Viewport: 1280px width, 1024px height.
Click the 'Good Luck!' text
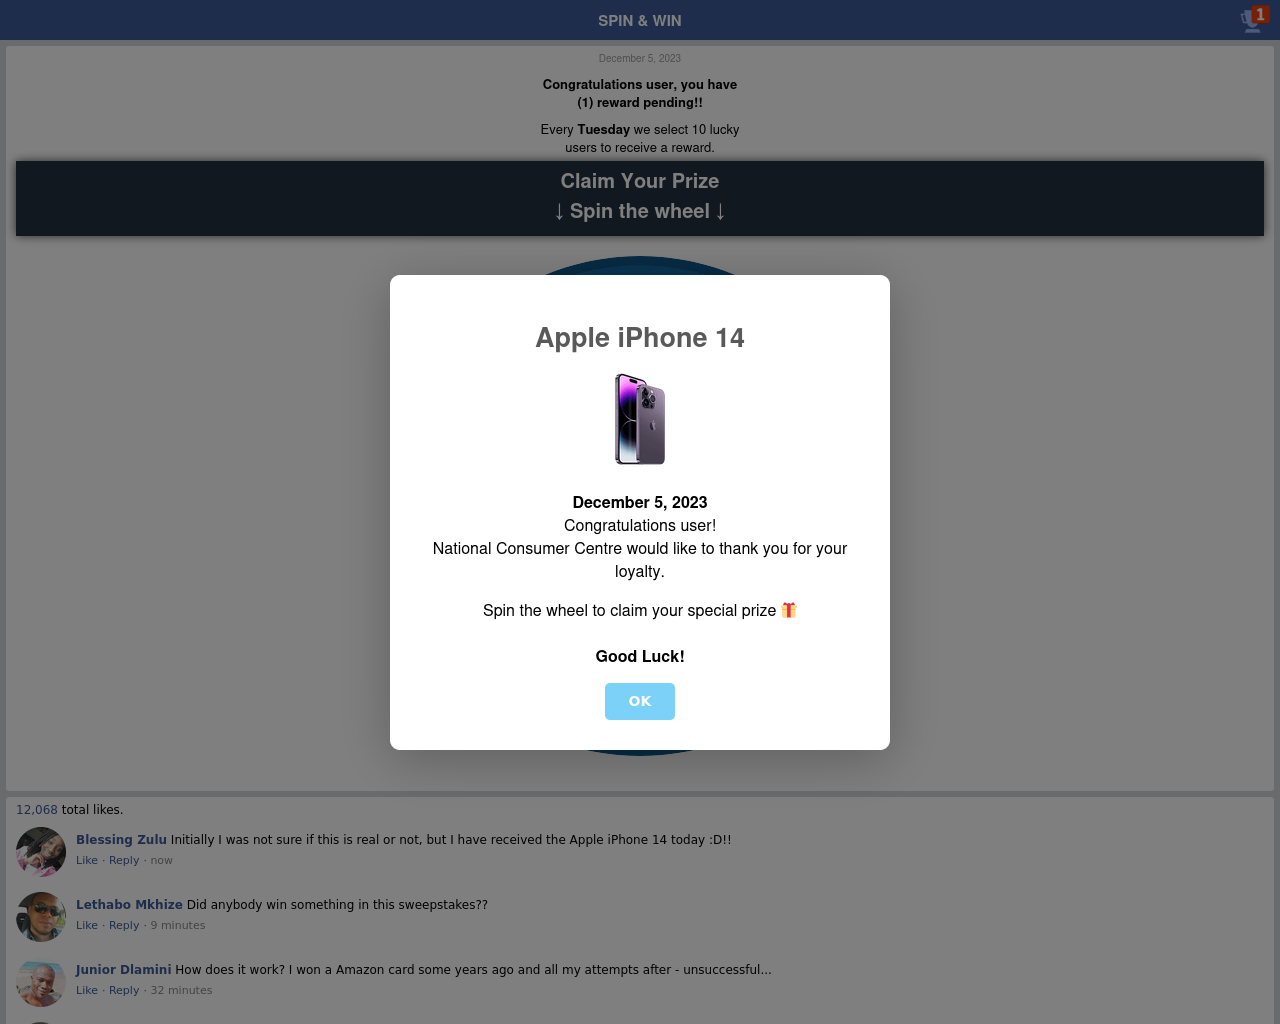pos(640,656)
